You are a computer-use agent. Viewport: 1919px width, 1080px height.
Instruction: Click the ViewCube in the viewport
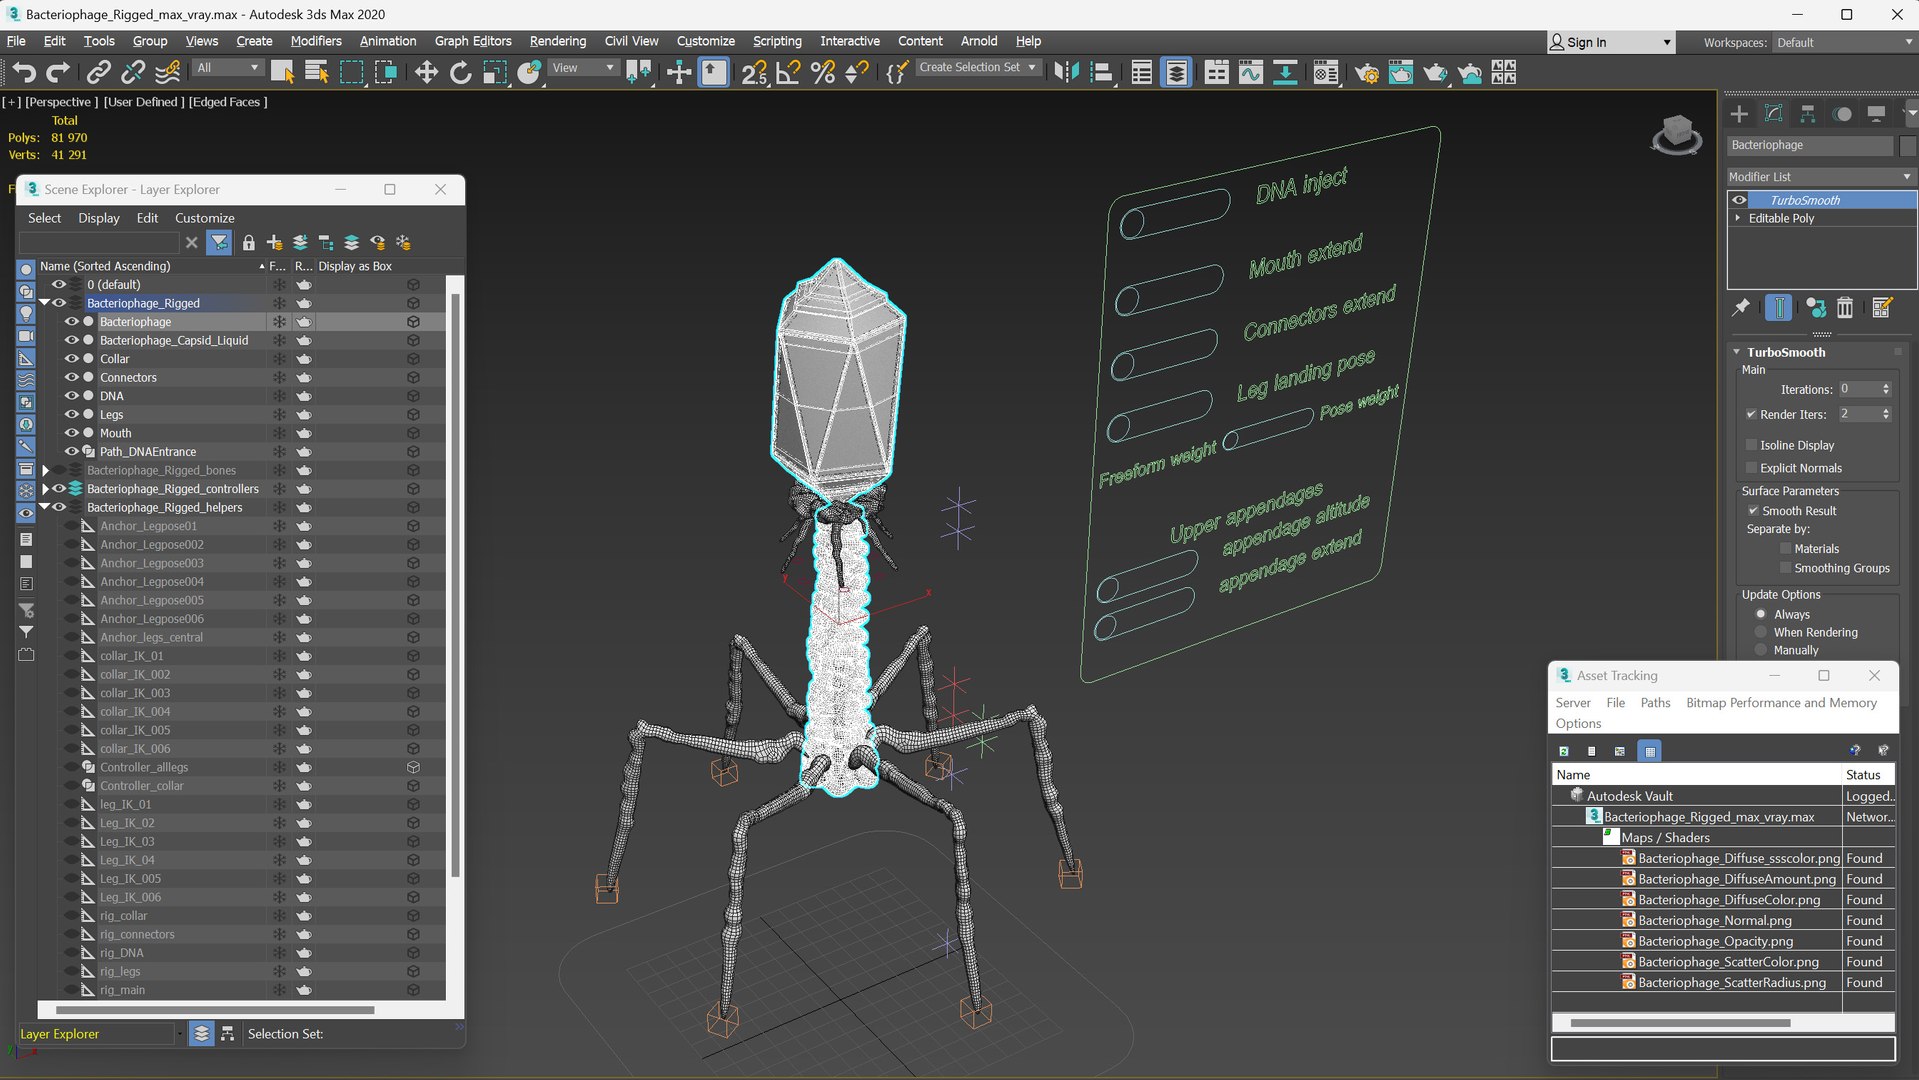[1676, 134]
